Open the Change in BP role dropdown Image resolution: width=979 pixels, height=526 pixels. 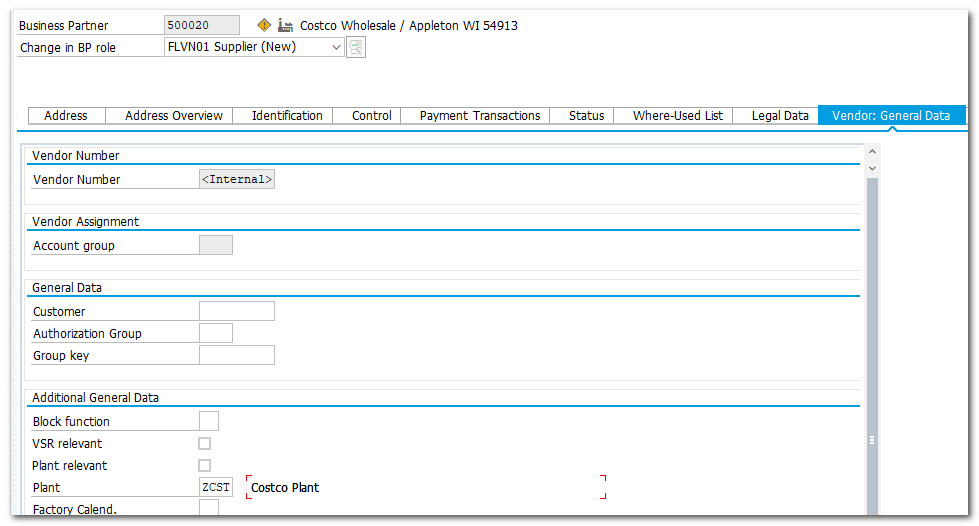[x=335, y=47]
